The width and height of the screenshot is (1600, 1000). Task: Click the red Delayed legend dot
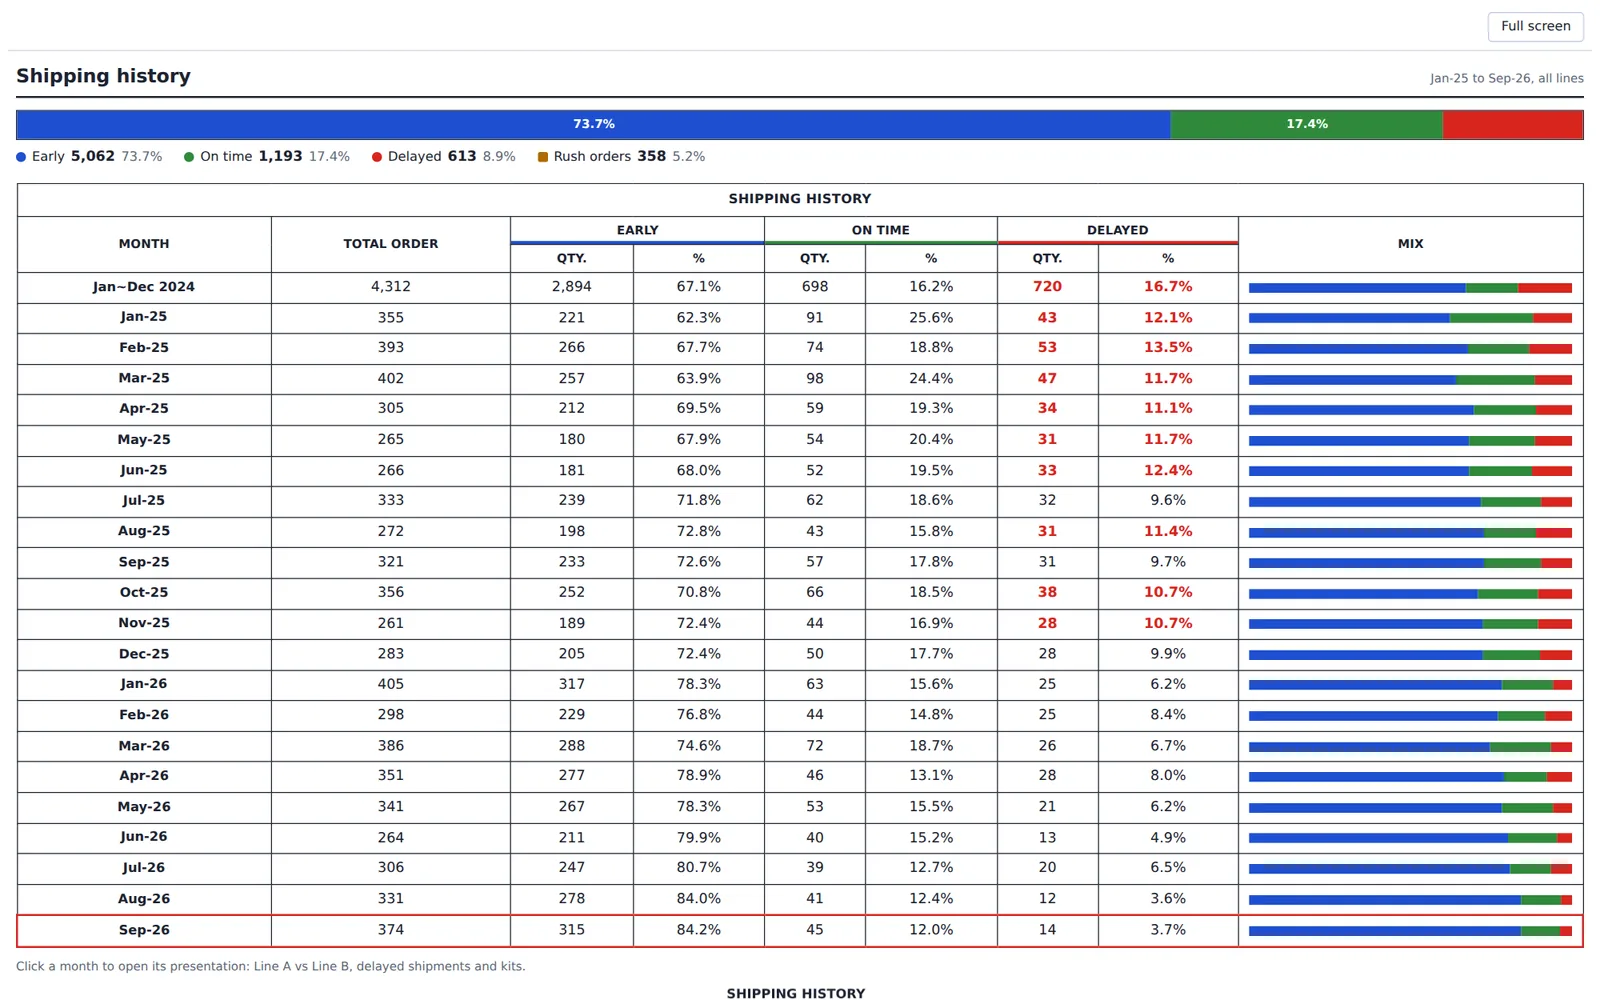tap(377, 157)
